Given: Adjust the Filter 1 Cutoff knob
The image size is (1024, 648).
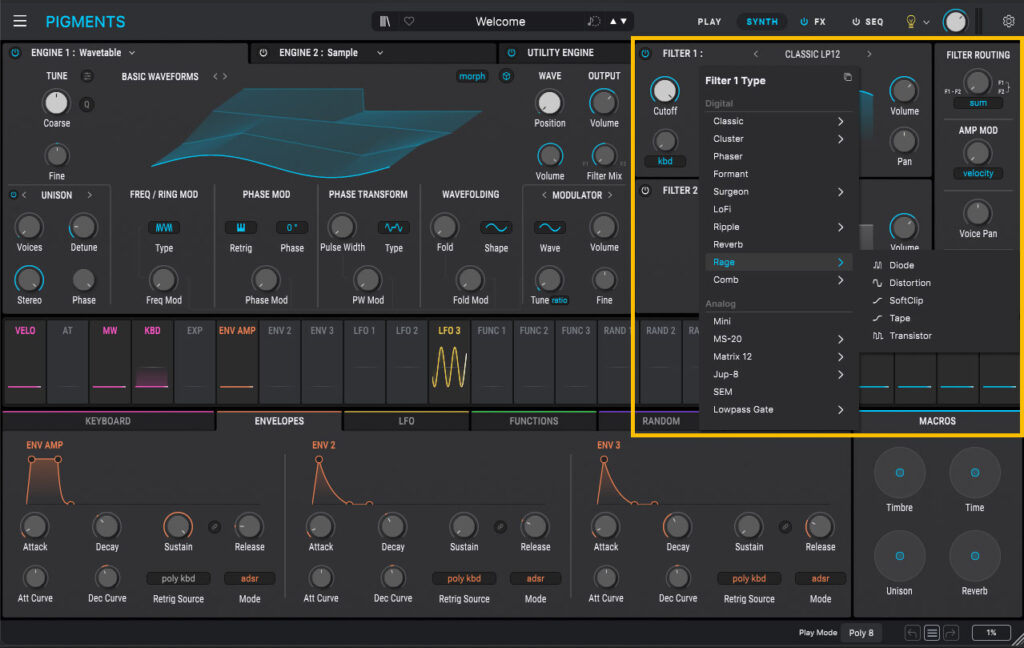Looking at the screenshot, I should point(665,91).
